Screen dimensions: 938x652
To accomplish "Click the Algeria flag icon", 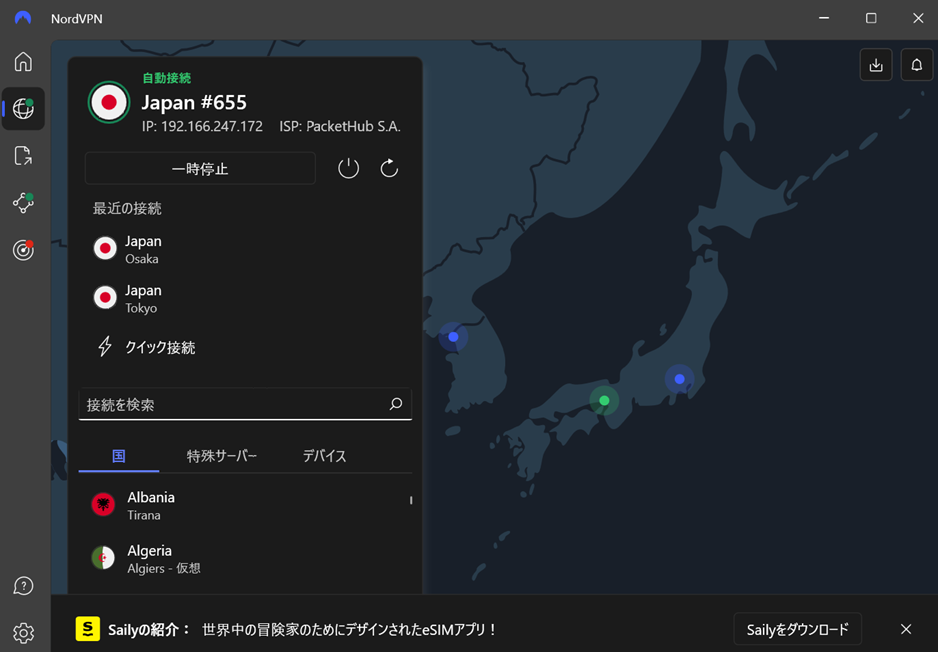I will [x=103, y=557].
